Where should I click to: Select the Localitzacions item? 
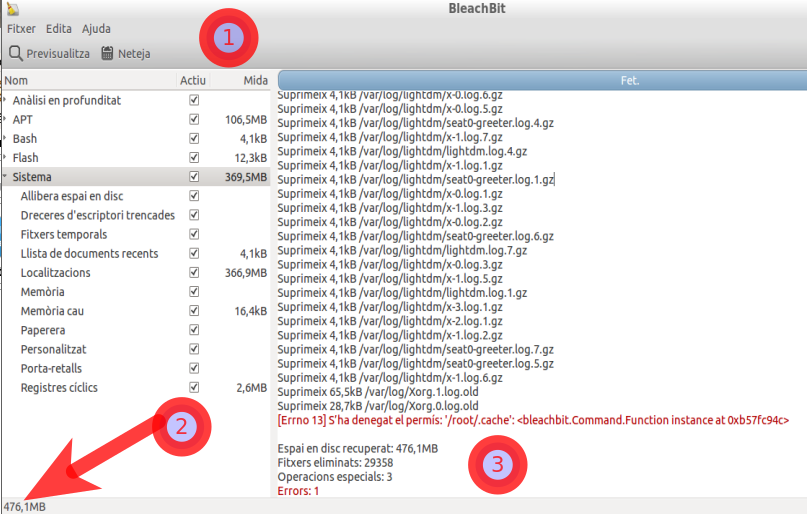56,273
